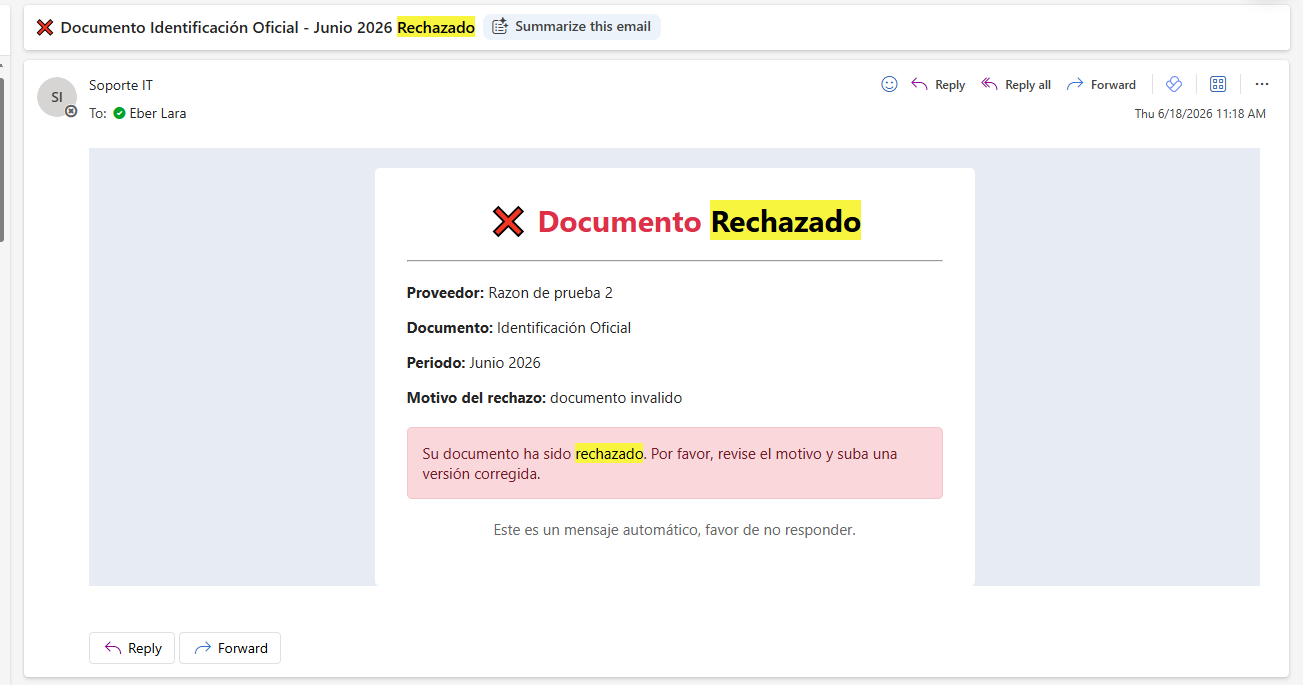Click the SI sender avatar
This screenshot has width=1303, height=685.
pyautogui.click(x=57, y=97)
